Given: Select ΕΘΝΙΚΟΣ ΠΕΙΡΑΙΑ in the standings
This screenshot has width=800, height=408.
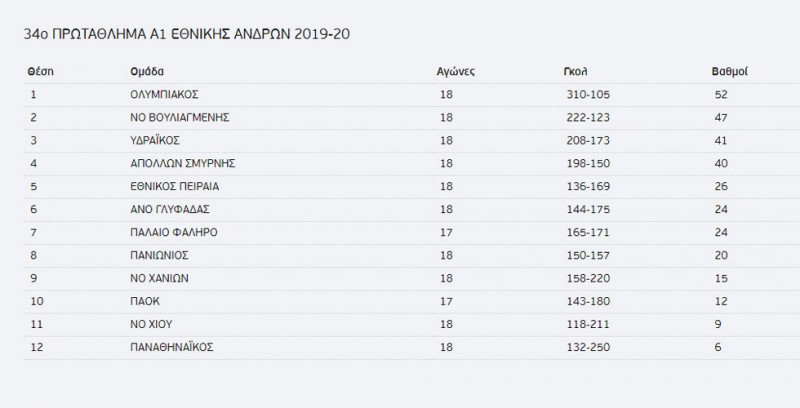Looking at the screenshot, I should coord(174,185).
